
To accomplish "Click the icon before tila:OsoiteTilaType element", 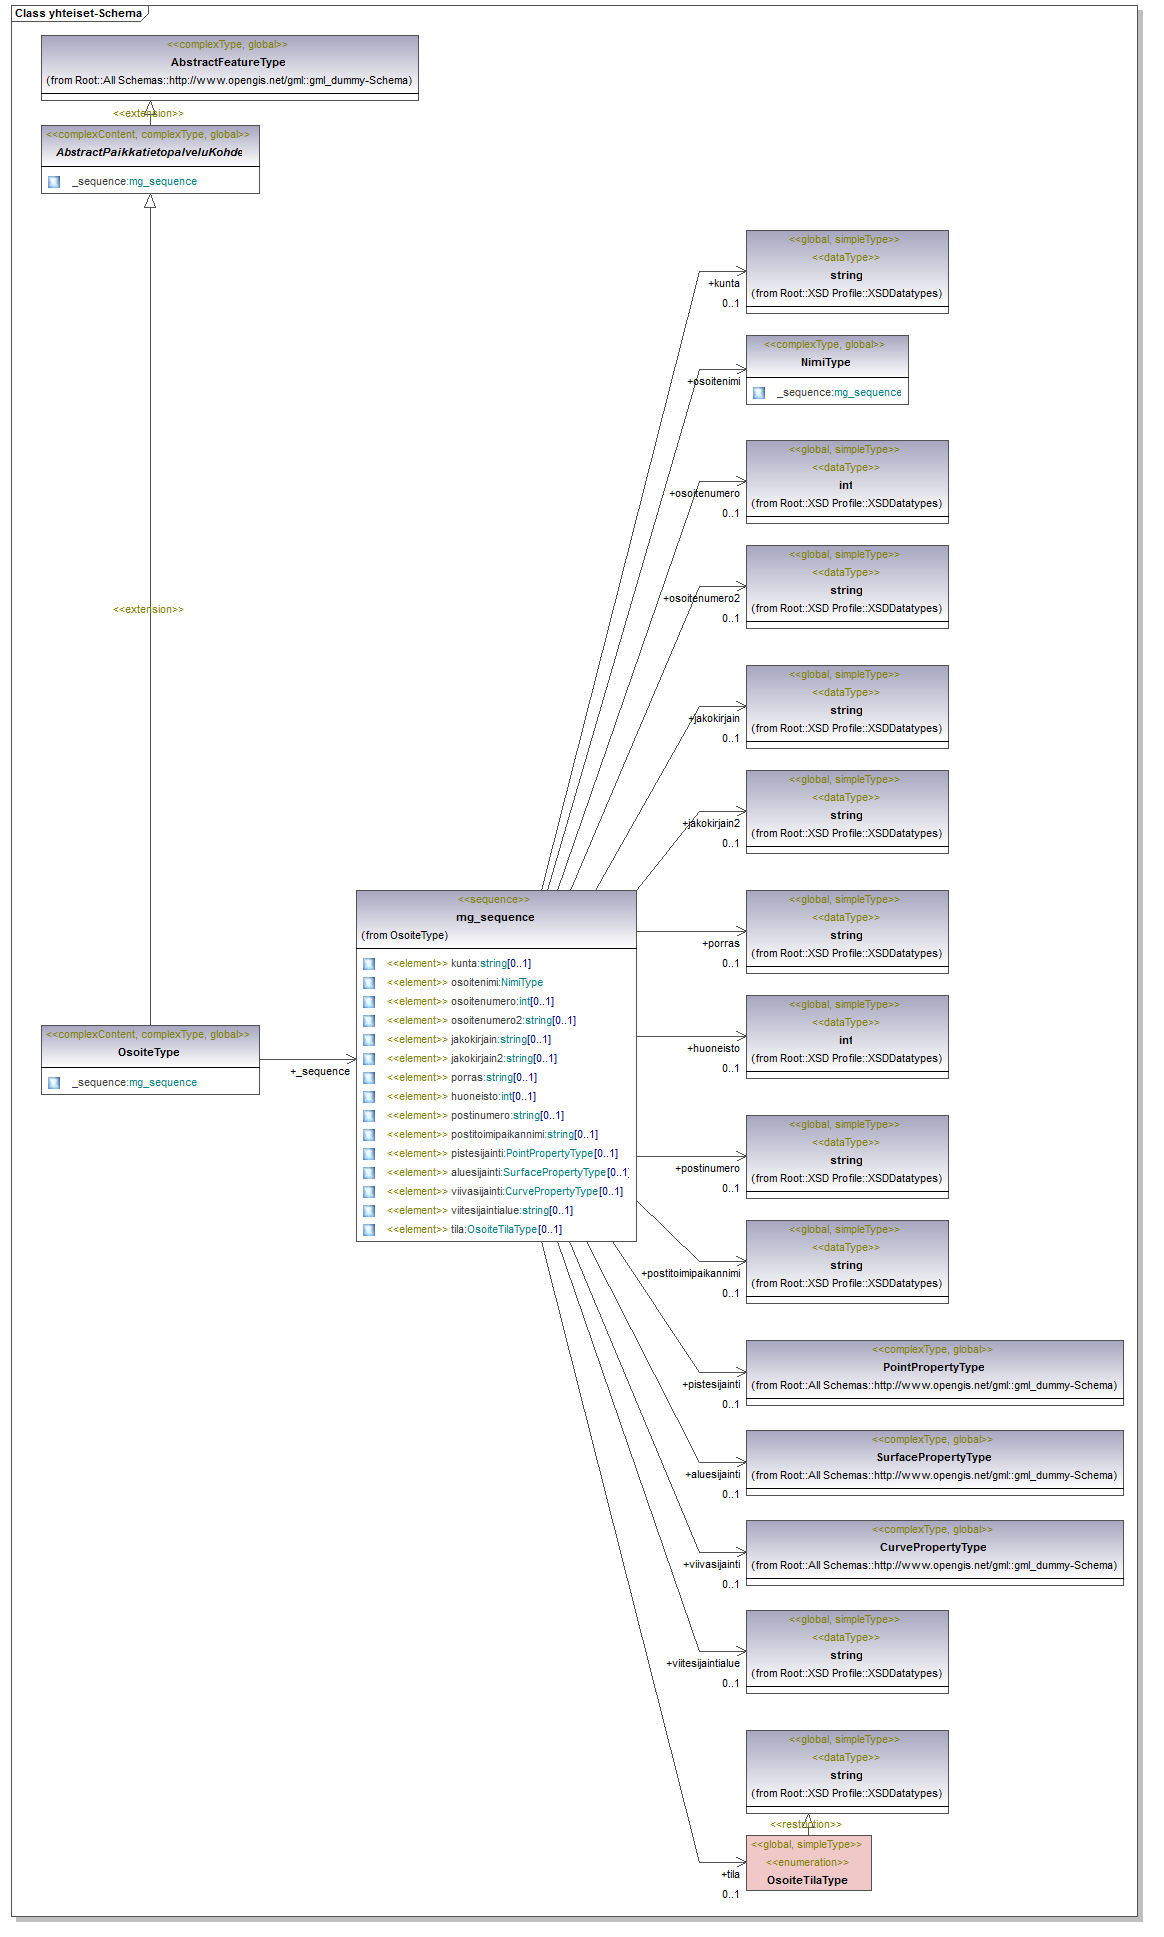I will click(x=369, y=1230).
